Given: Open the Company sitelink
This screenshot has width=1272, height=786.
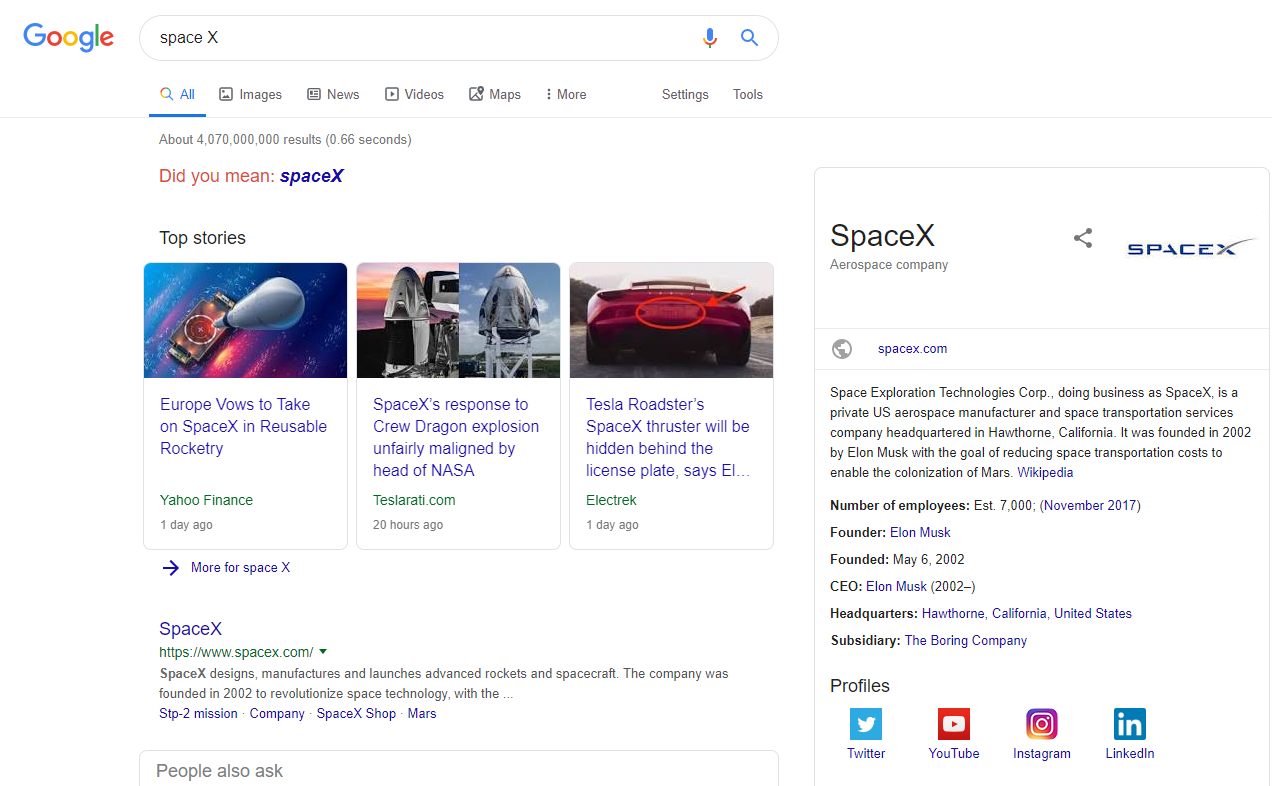Looking at the screenshot, I should 277,714.
